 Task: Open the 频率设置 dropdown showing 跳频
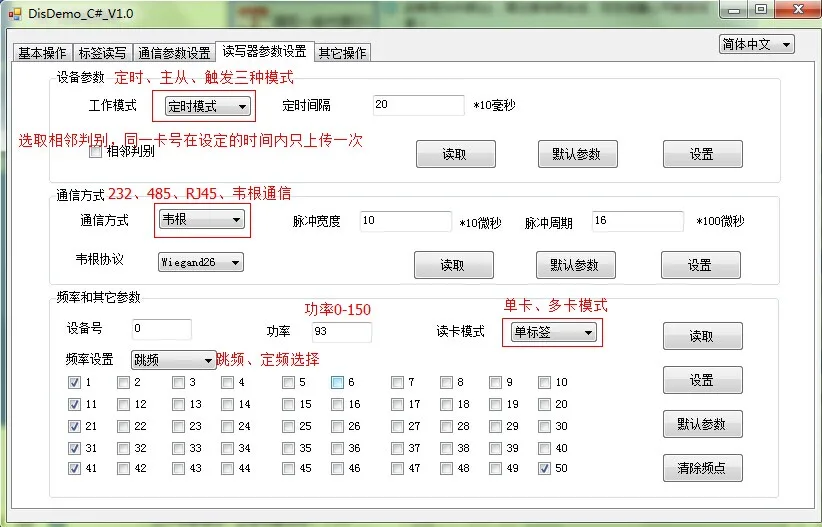[173, 360]
